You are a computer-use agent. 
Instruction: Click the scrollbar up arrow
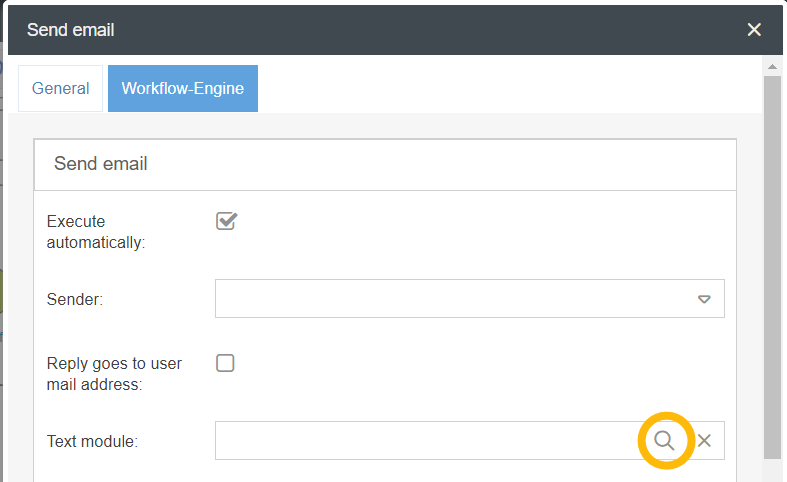pos(772,67)
